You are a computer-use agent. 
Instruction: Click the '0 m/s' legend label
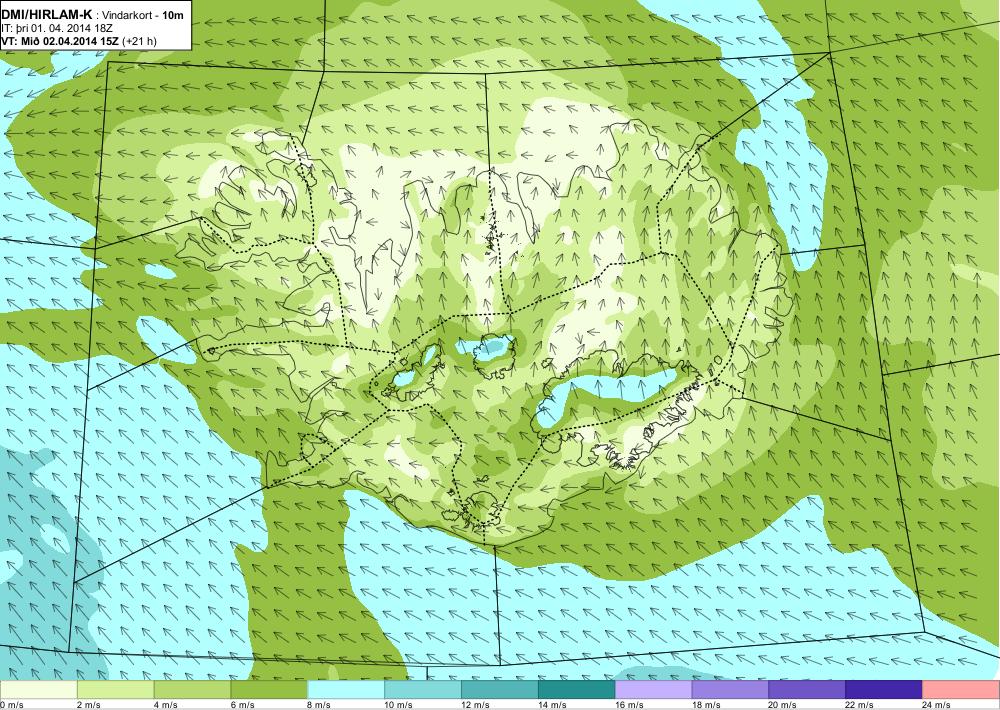pos(11,705)
